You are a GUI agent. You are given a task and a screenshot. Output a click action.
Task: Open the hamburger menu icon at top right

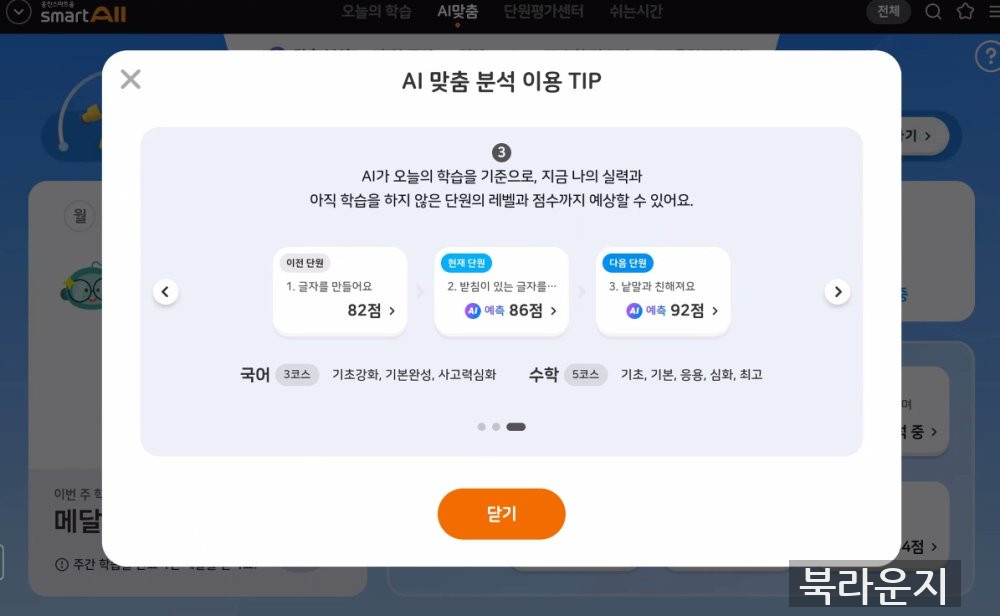[x=994, y=11]
